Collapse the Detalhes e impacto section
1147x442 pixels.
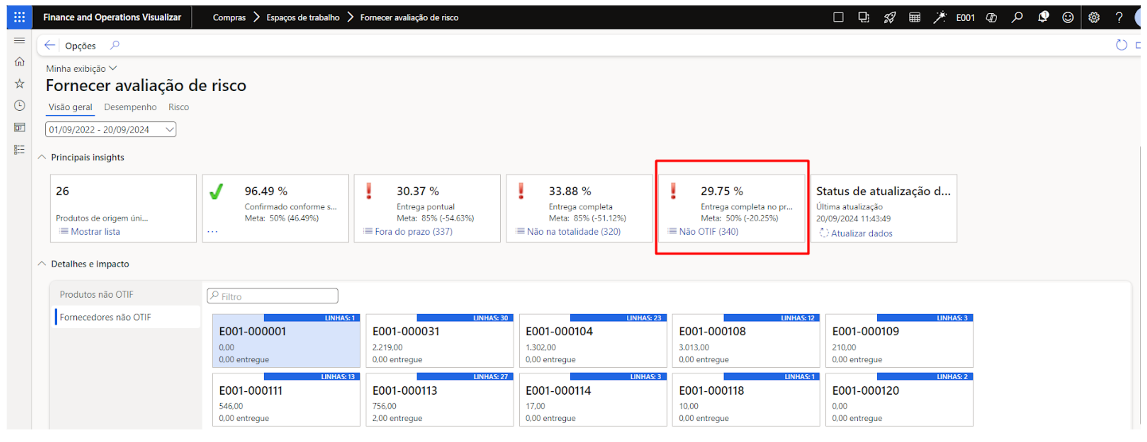pos(42,264)
